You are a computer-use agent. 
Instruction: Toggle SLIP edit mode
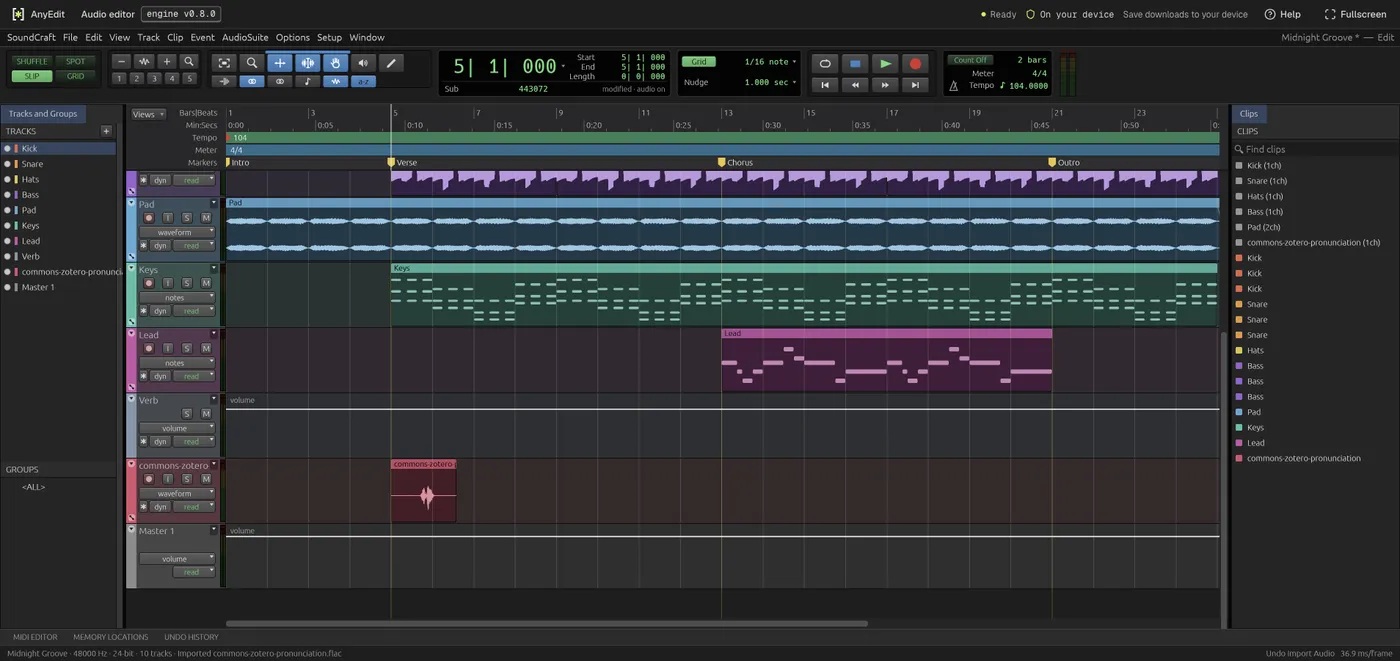(x=32, y=76)
